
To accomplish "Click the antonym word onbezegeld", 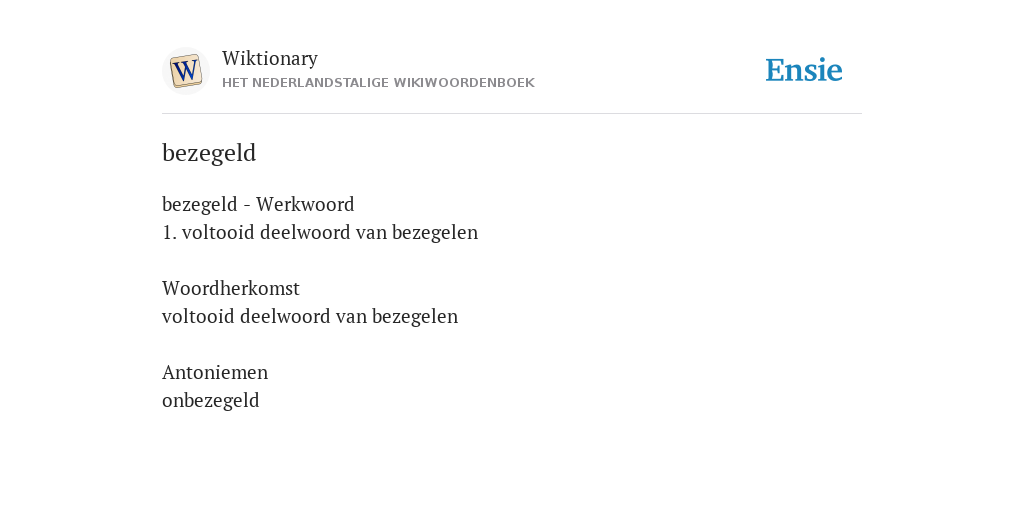I will click(x=210, y=400).
